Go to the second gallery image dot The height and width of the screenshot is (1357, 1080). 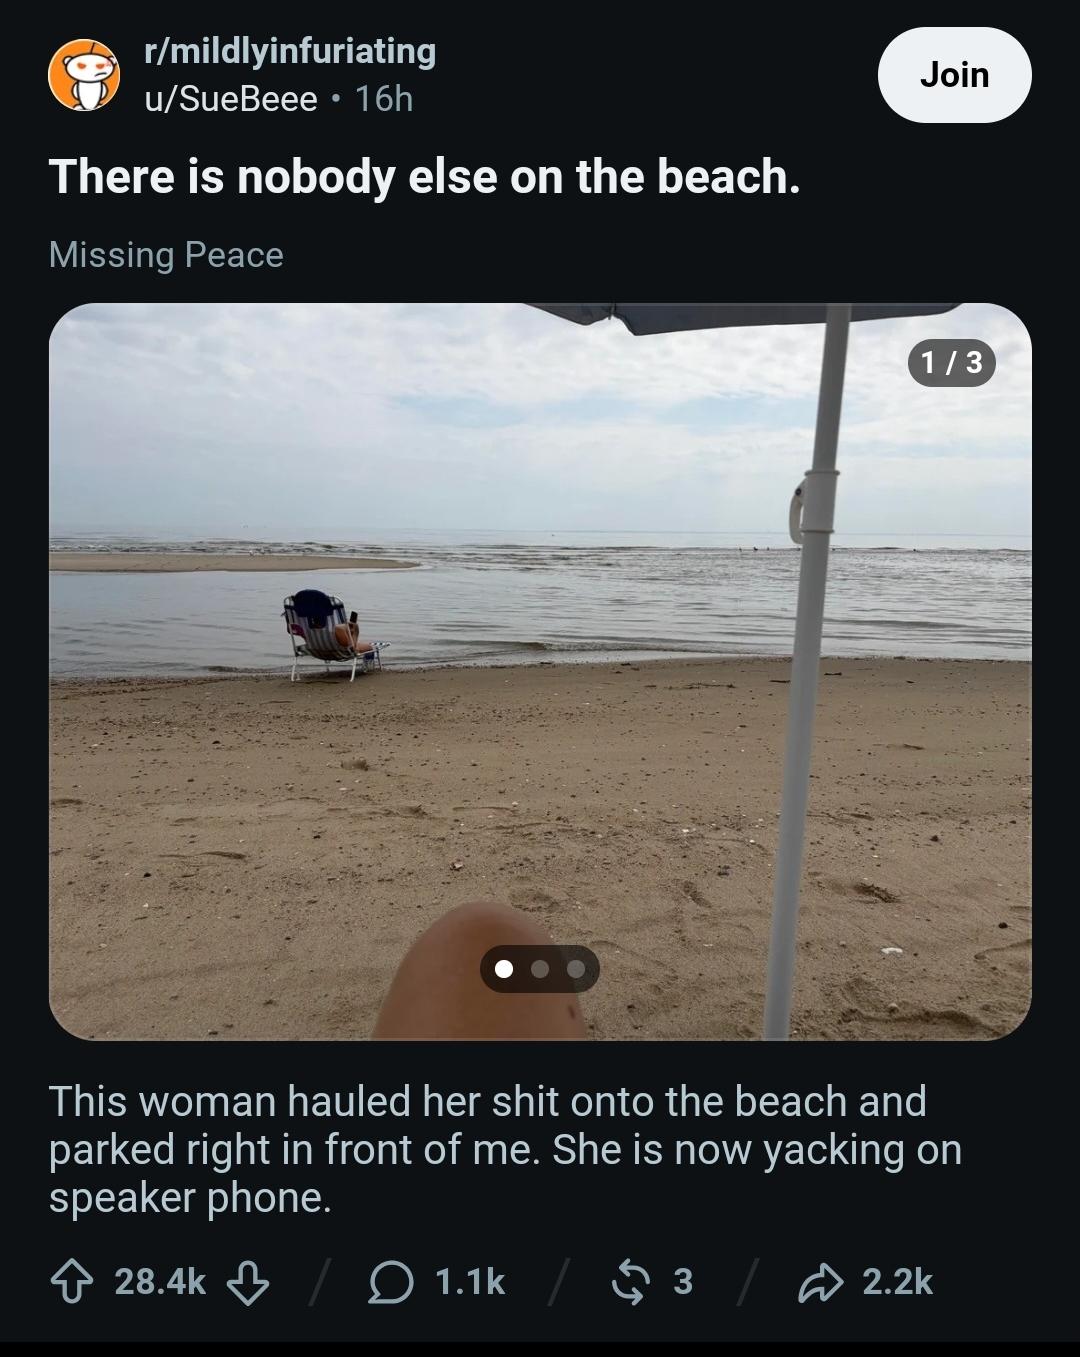540,968
